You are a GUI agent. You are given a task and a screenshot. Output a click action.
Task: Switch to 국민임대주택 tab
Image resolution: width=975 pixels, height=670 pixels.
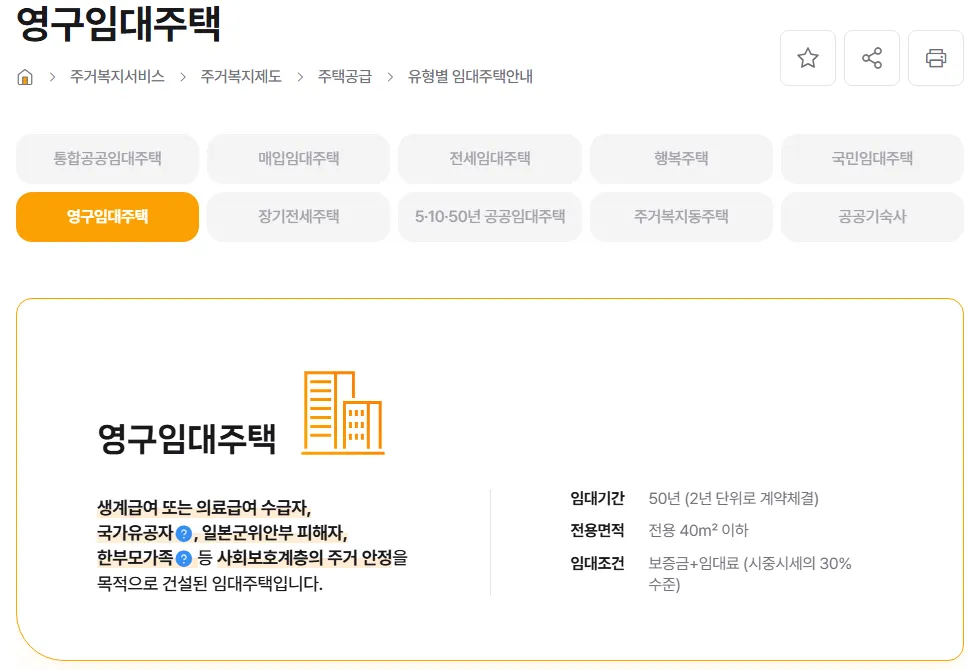(x=872, y=159)
